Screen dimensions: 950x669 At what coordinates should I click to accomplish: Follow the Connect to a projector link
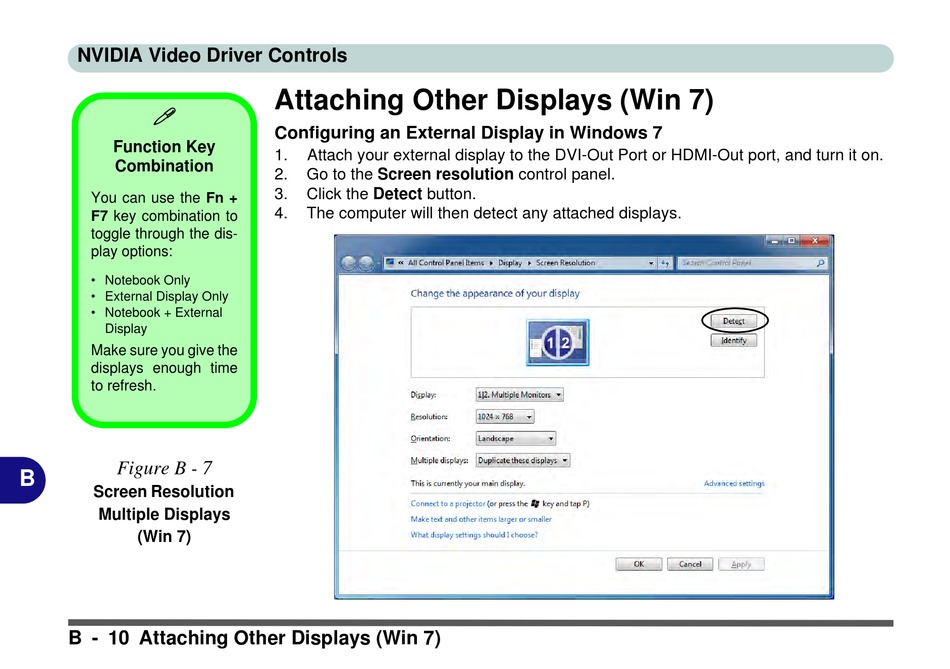point(447,504)
